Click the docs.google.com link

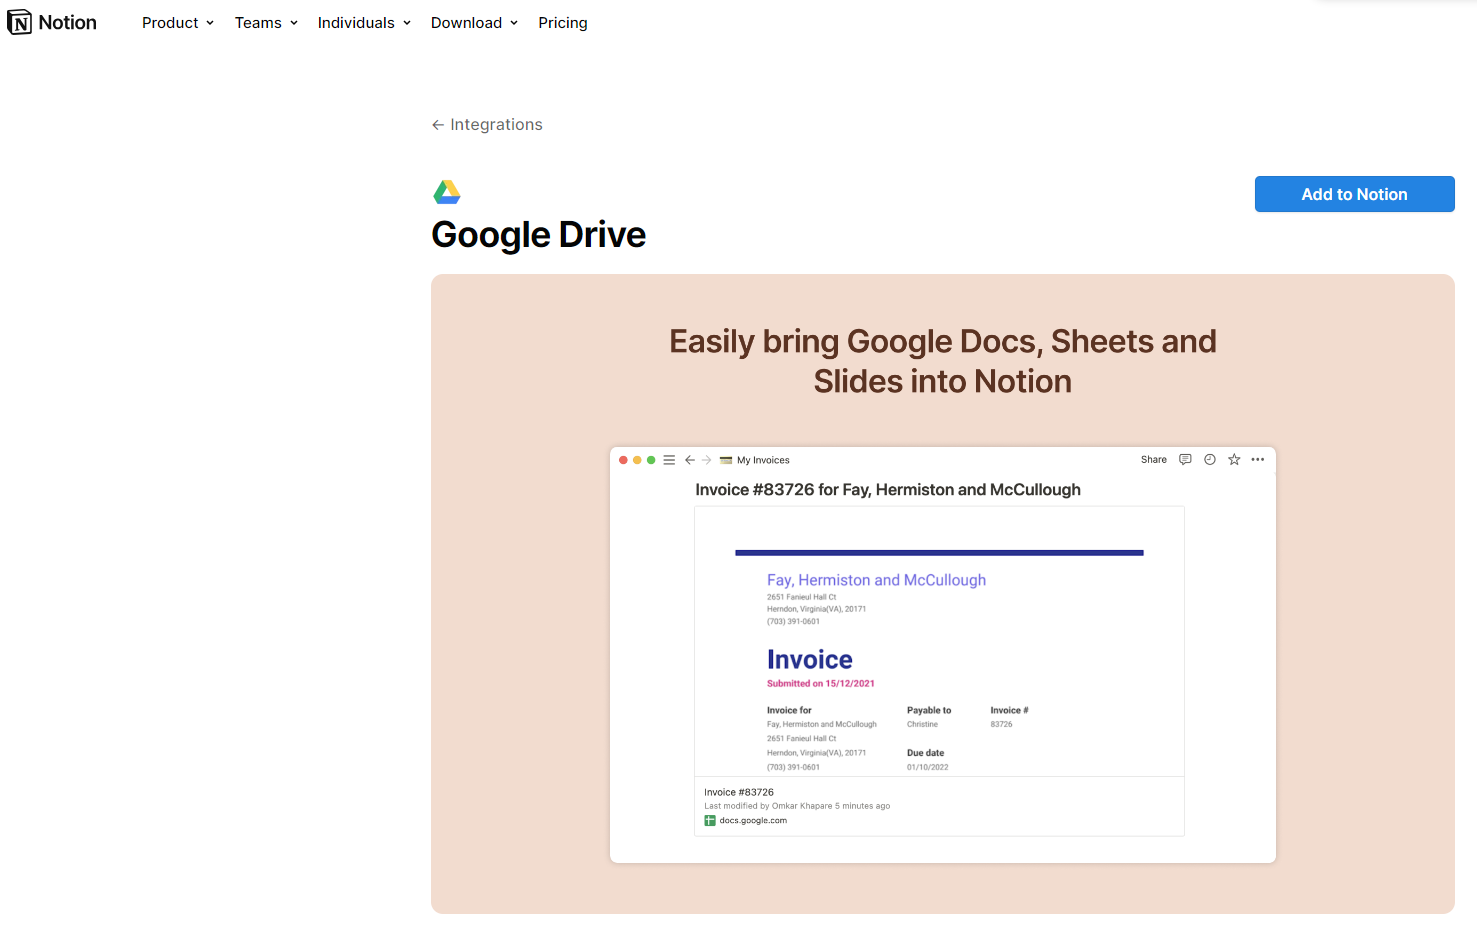tap(753, 821)
